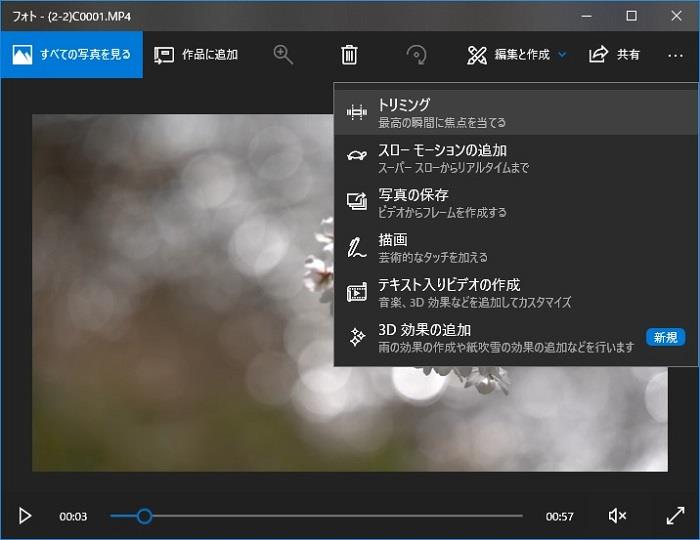Unmute the video with speaker icon
This screenshot has width=700, height=540.
coord(617,516)
